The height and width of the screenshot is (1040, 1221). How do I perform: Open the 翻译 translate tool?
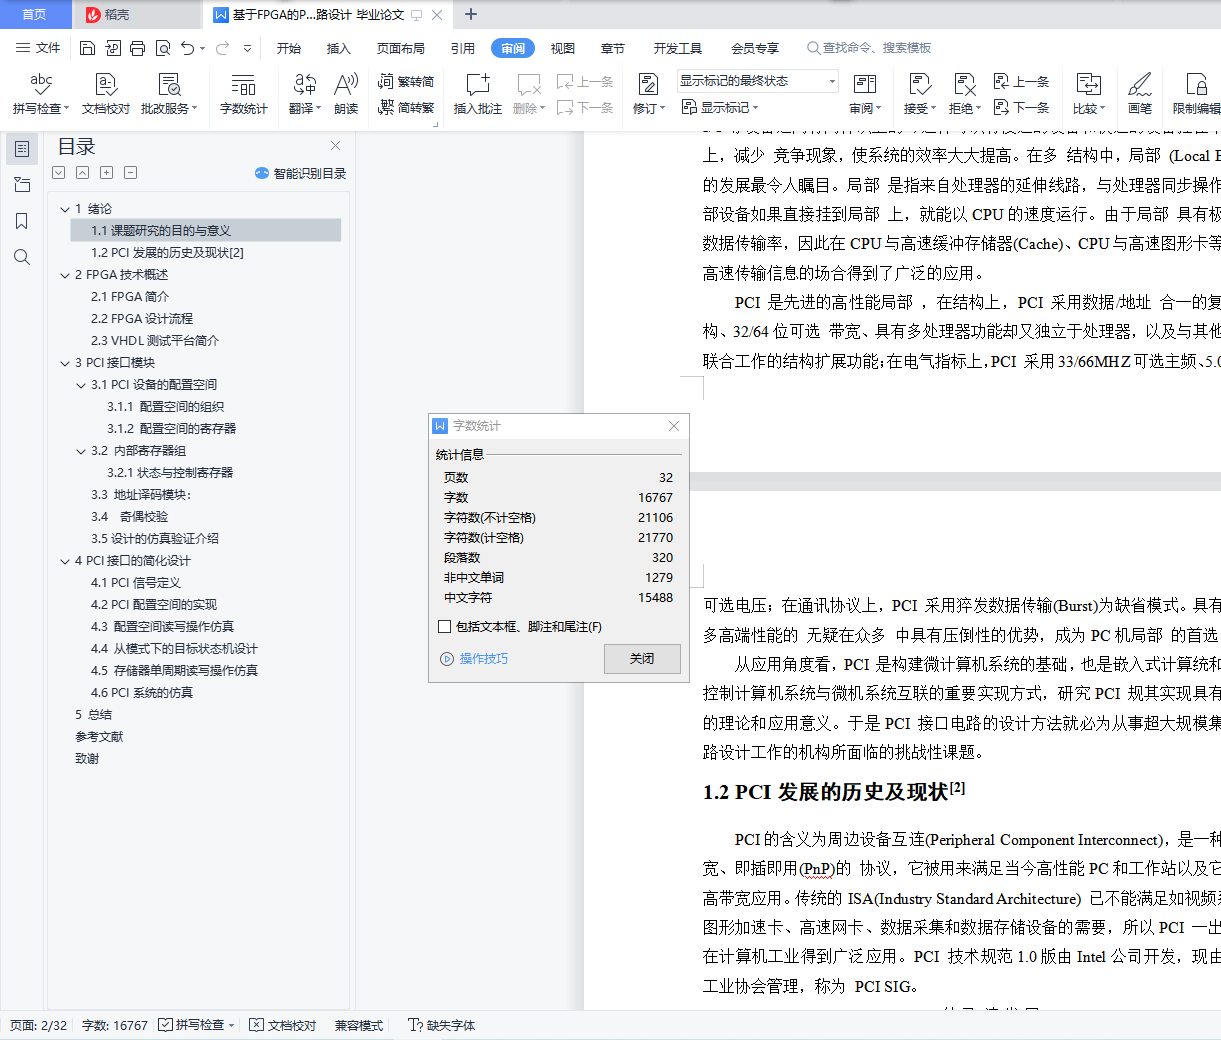[304, 94]
